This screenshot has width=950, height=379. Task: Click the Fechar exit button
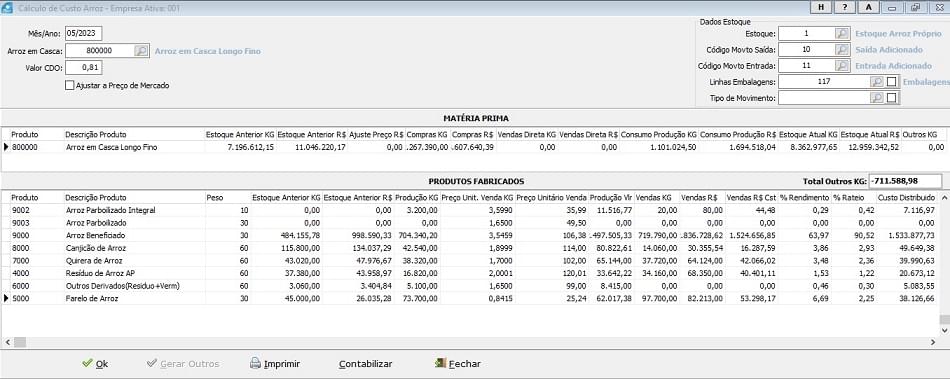(457, 364)
